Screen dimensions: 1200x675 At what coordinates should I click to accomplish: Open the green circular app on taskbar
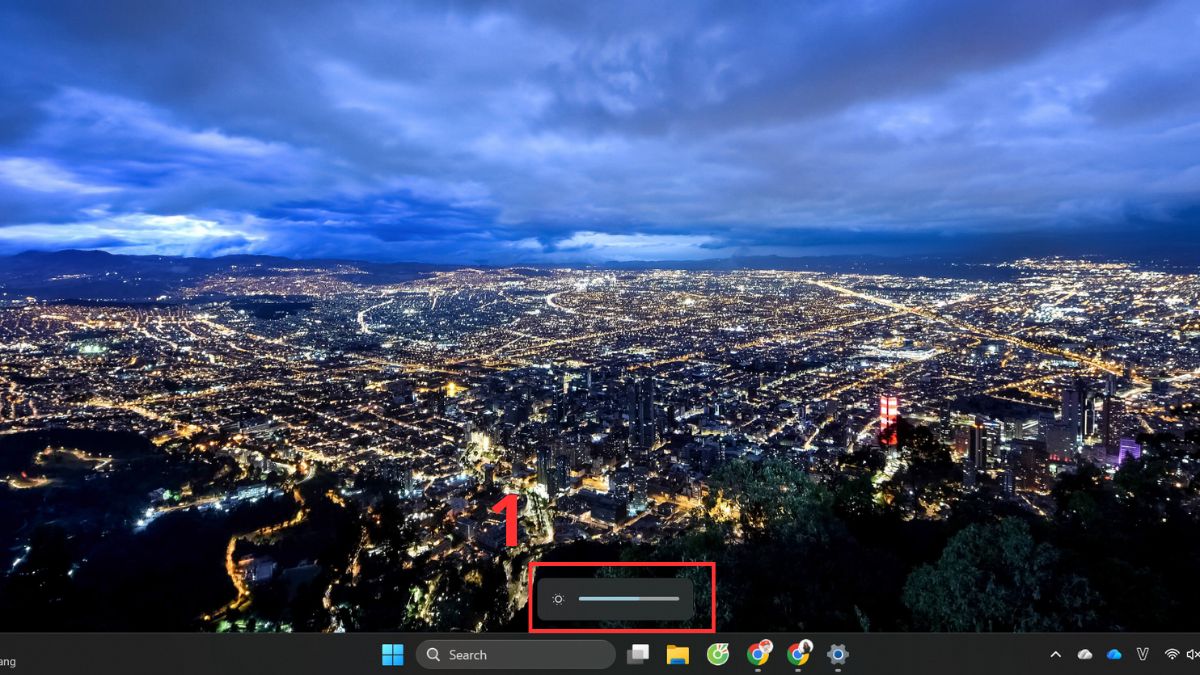pyautogui.click(x=718, y=654)
